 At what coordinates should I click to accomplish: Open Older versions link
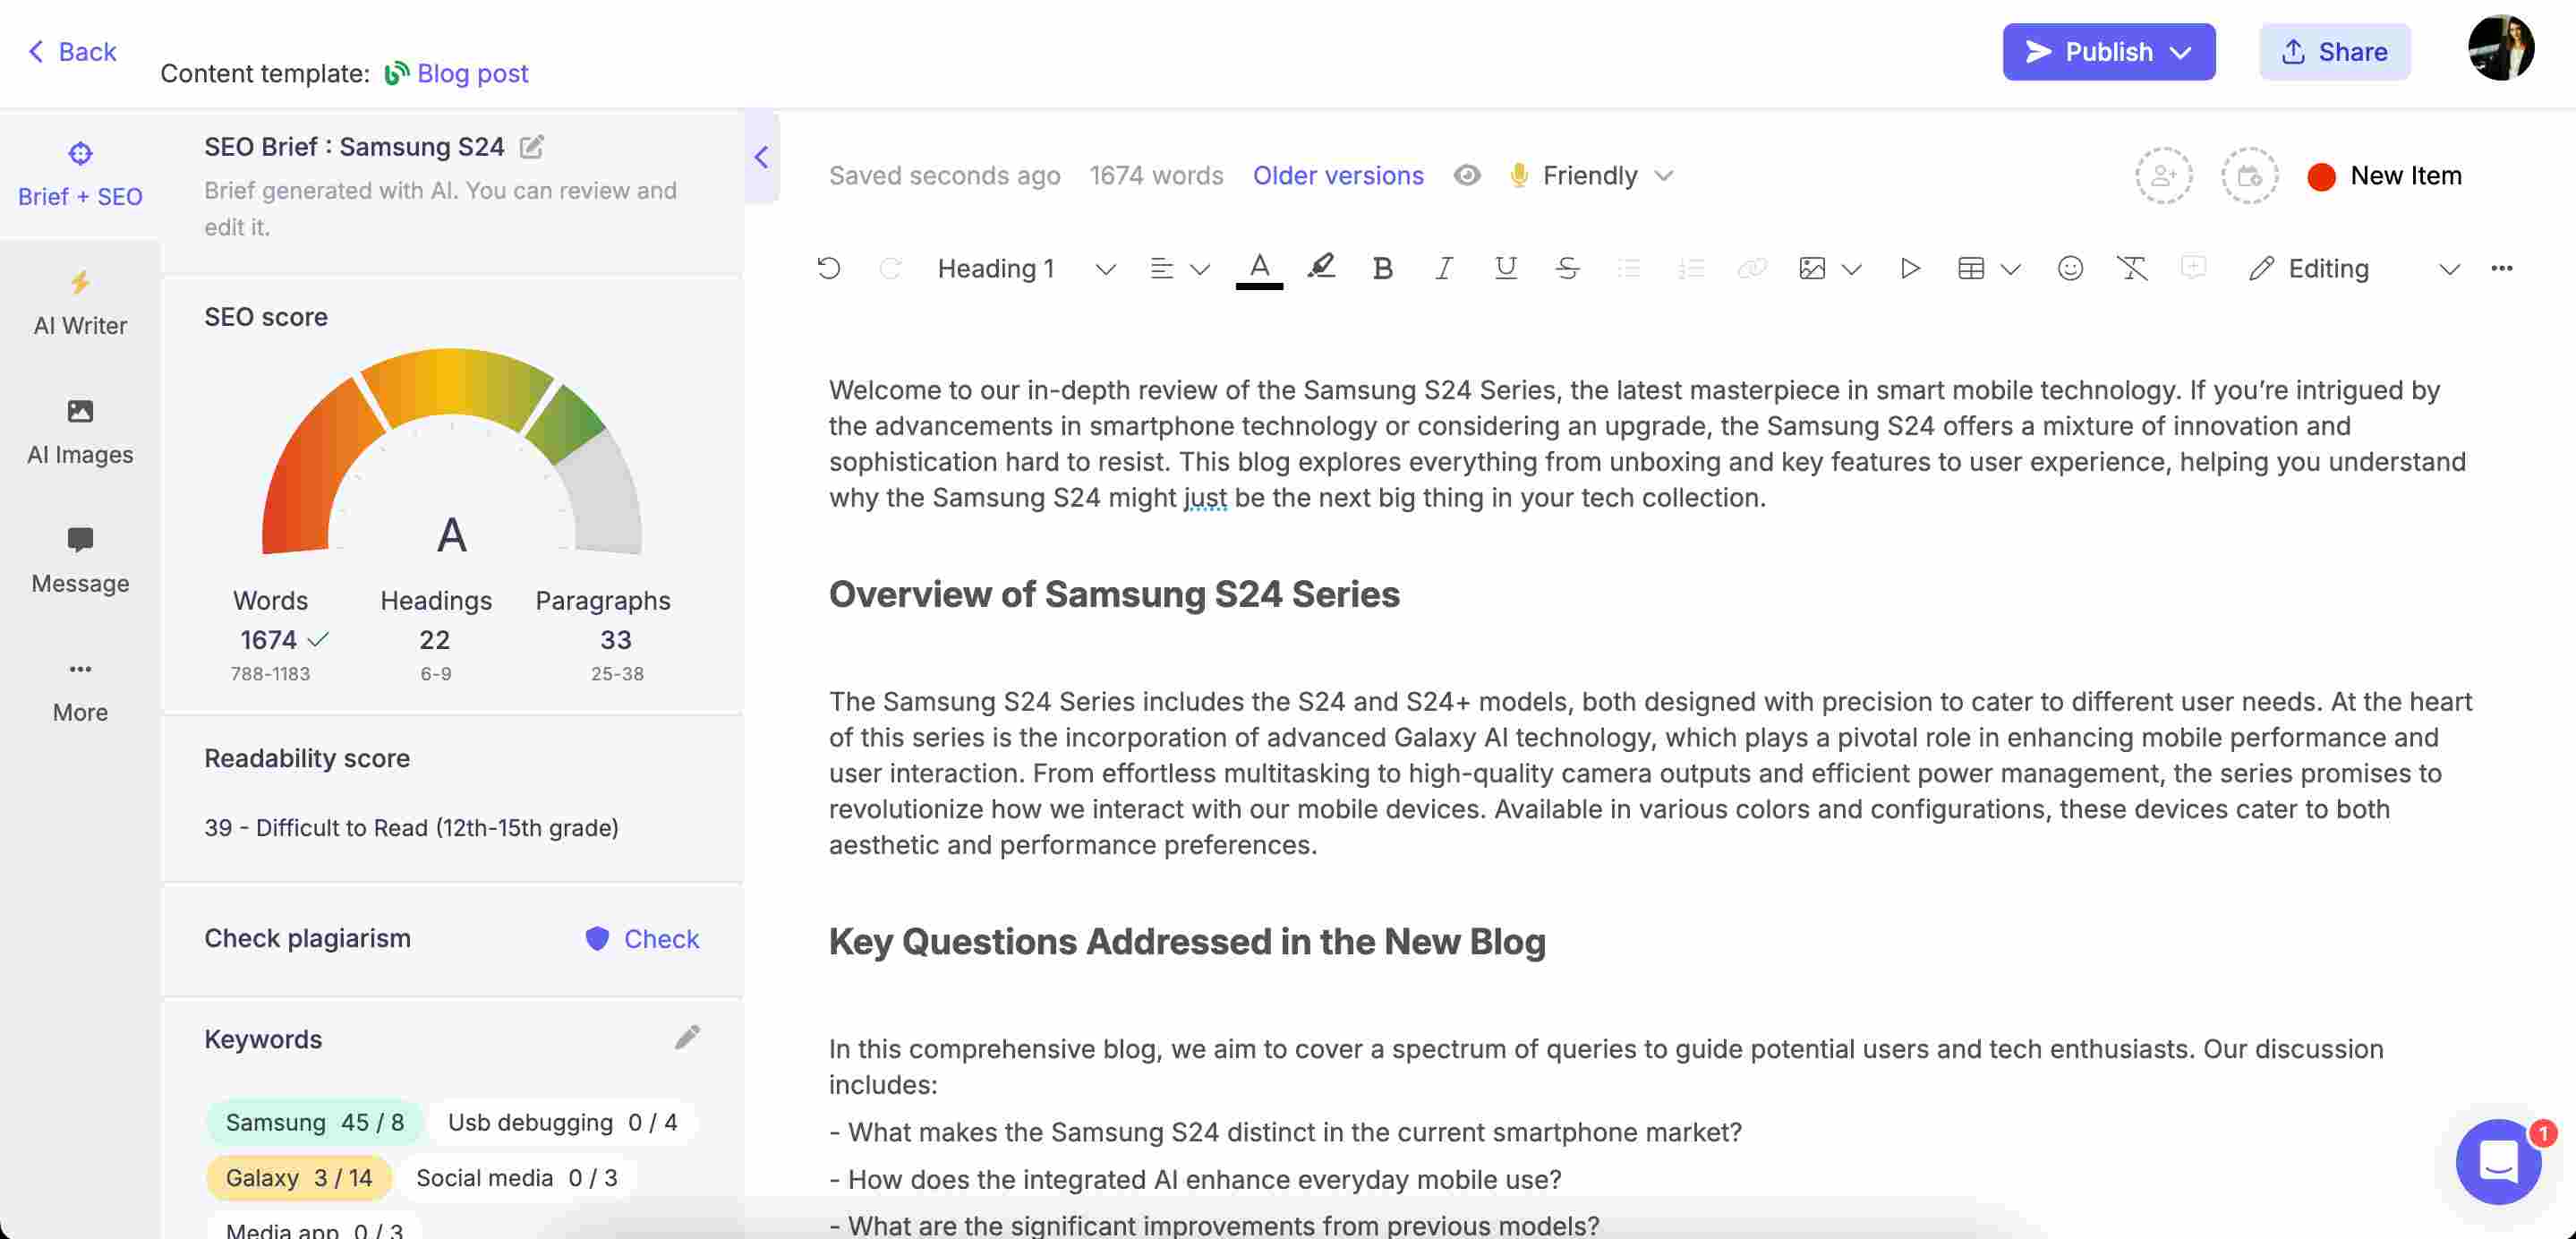(1338, 175)
